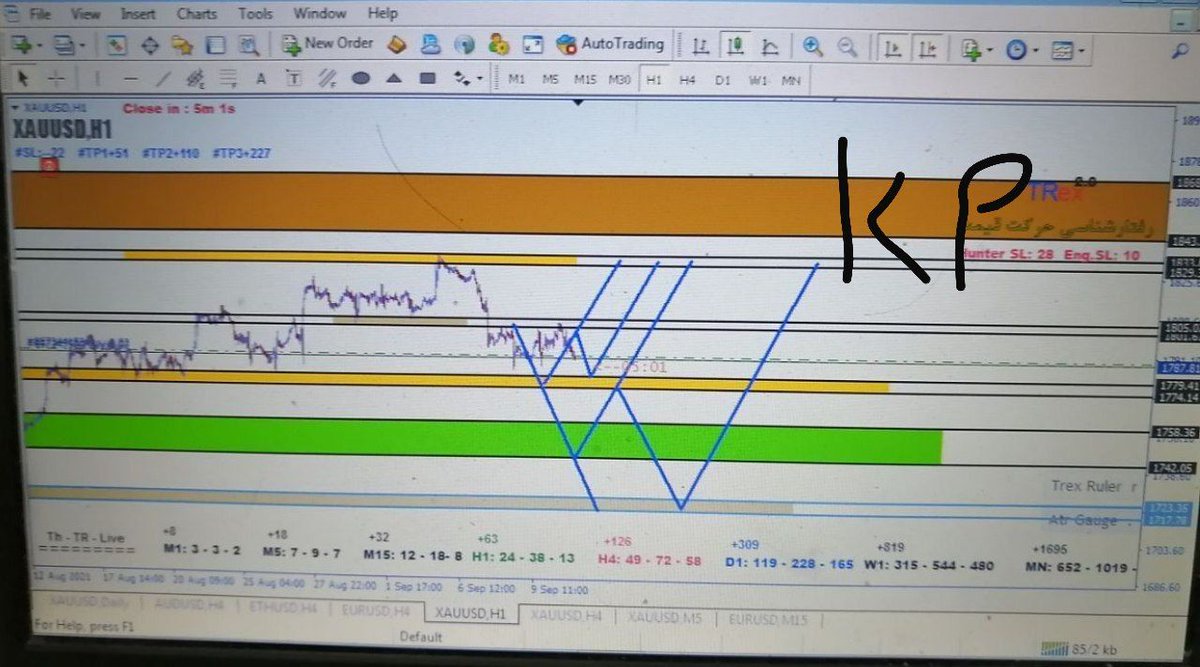This screenshot has height=667, width=1200.
Task: Open the Tools menu
Action: point(255,14)
